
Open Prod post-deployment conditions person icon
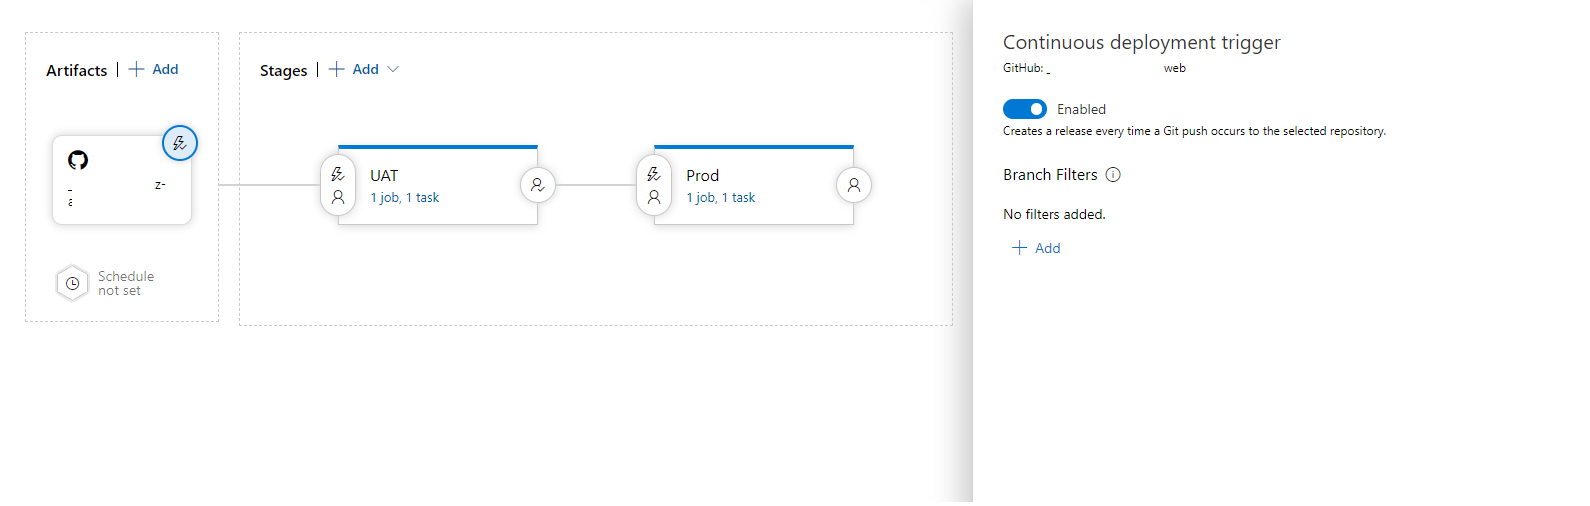(x=854, y=185)
